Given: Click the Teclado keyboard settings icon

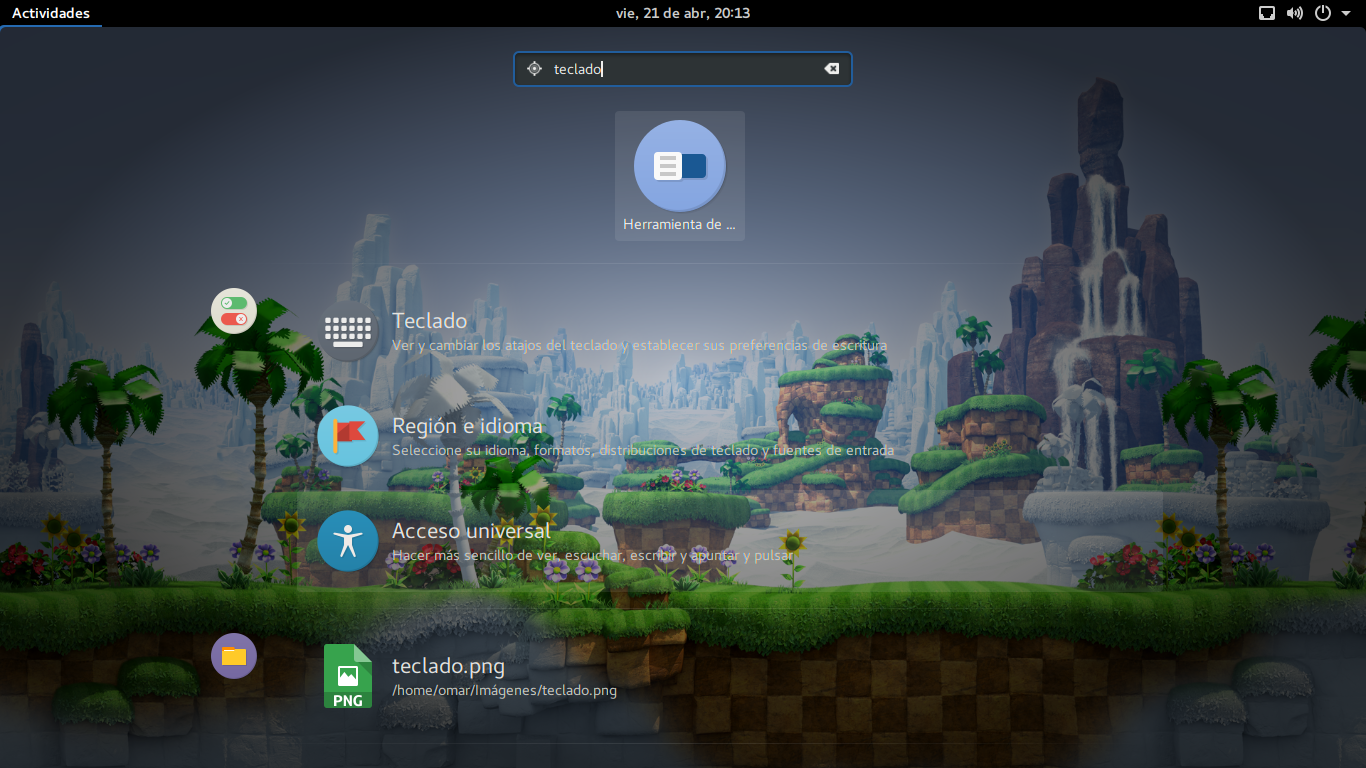Looking at the screenshot, I should point(348,331).
